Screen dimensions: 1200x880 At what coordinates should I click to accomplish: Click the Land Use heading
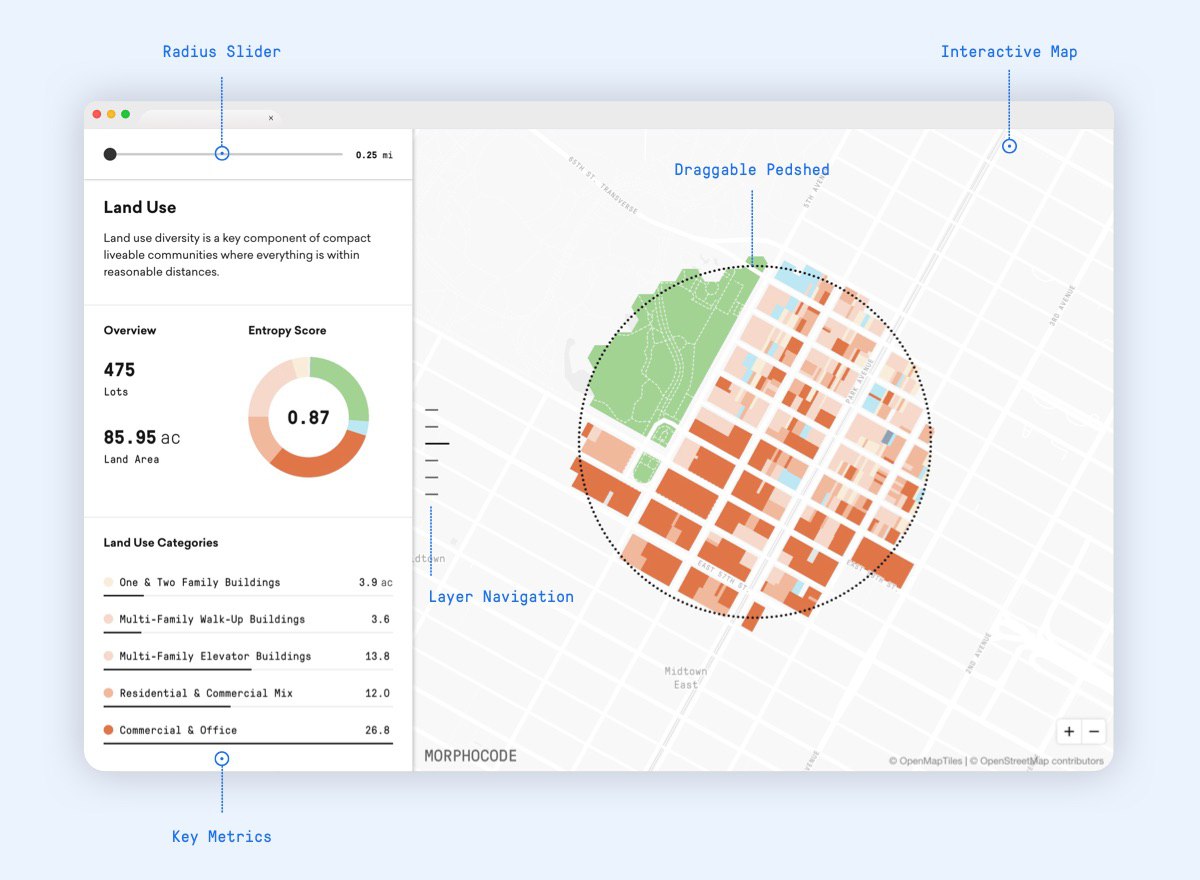140,208
